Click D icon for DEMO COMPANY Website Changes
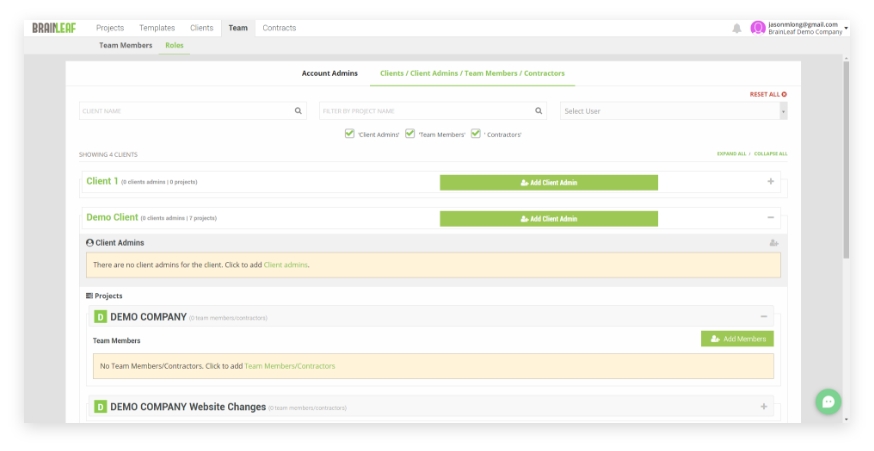The height and width of the screenshot is (451, 874). click(100, 407)
